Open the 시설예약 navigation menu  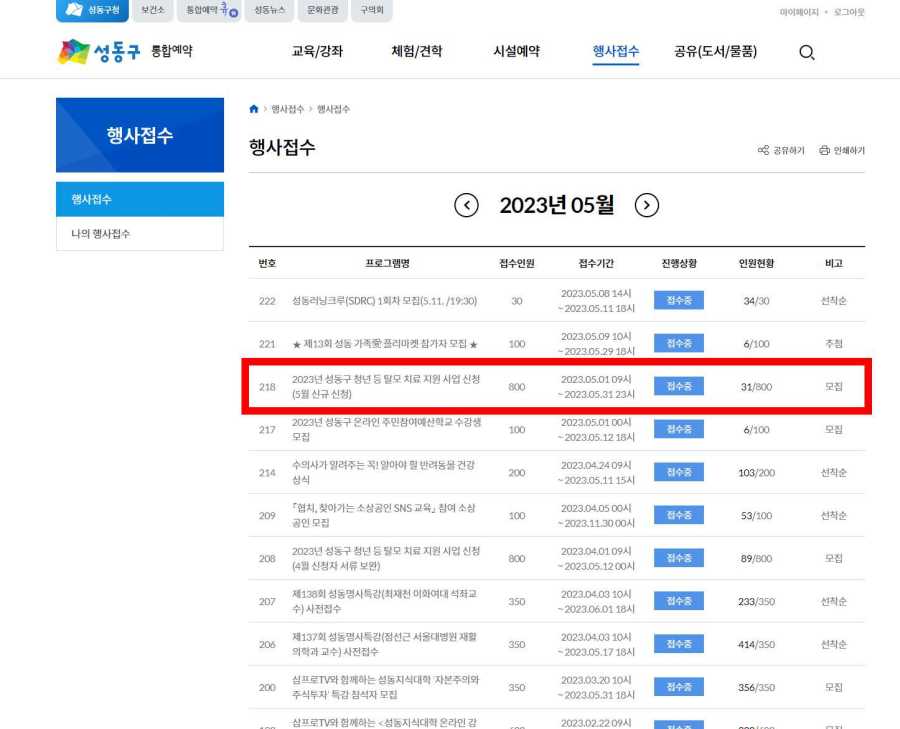(x=519, y=51)
